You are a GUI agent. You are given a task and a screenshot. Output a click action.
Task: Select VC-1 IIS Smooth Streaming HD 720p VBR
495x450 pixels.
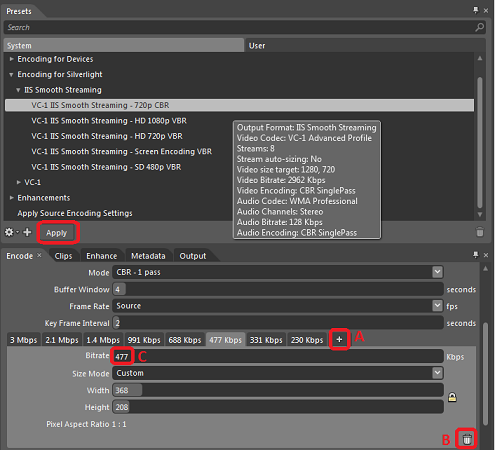[x=107, y=136]
